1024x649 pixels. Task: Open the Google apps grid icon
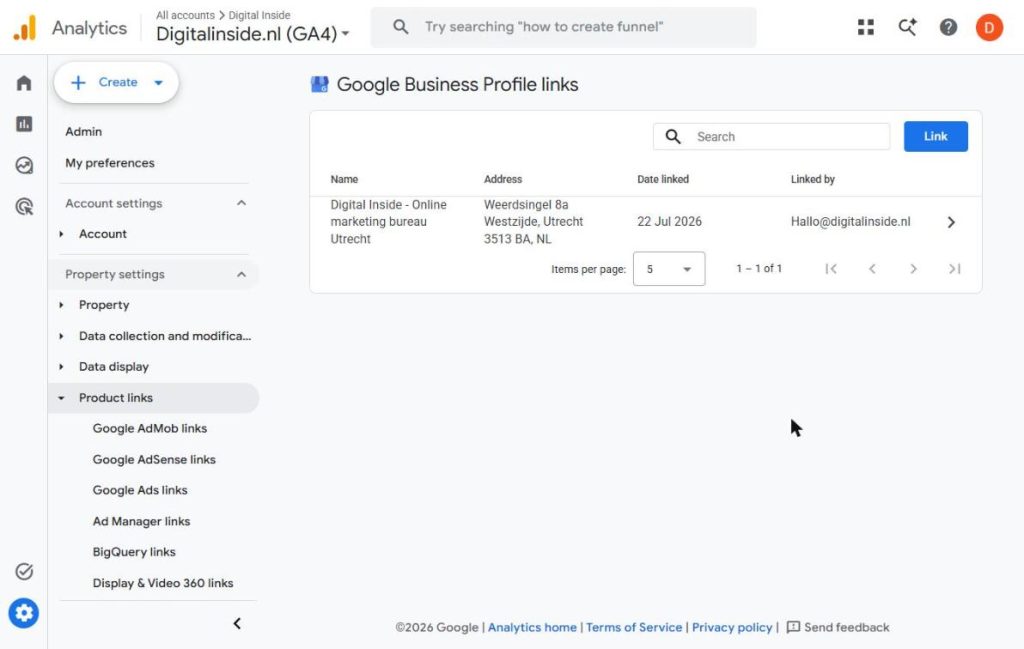tap(866, 27)
